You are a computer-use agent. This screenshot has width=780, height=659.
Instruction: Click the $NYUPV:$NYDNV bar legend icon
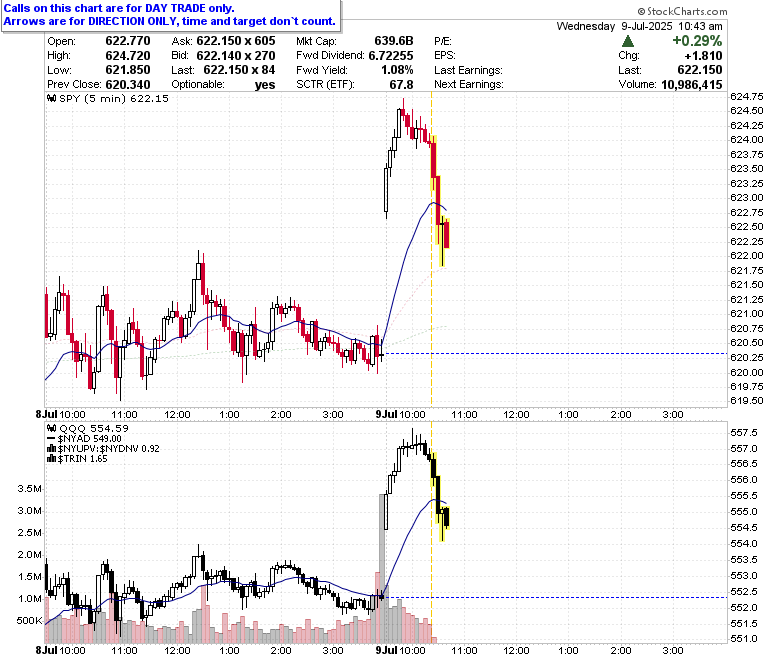(x=52, y=449)
